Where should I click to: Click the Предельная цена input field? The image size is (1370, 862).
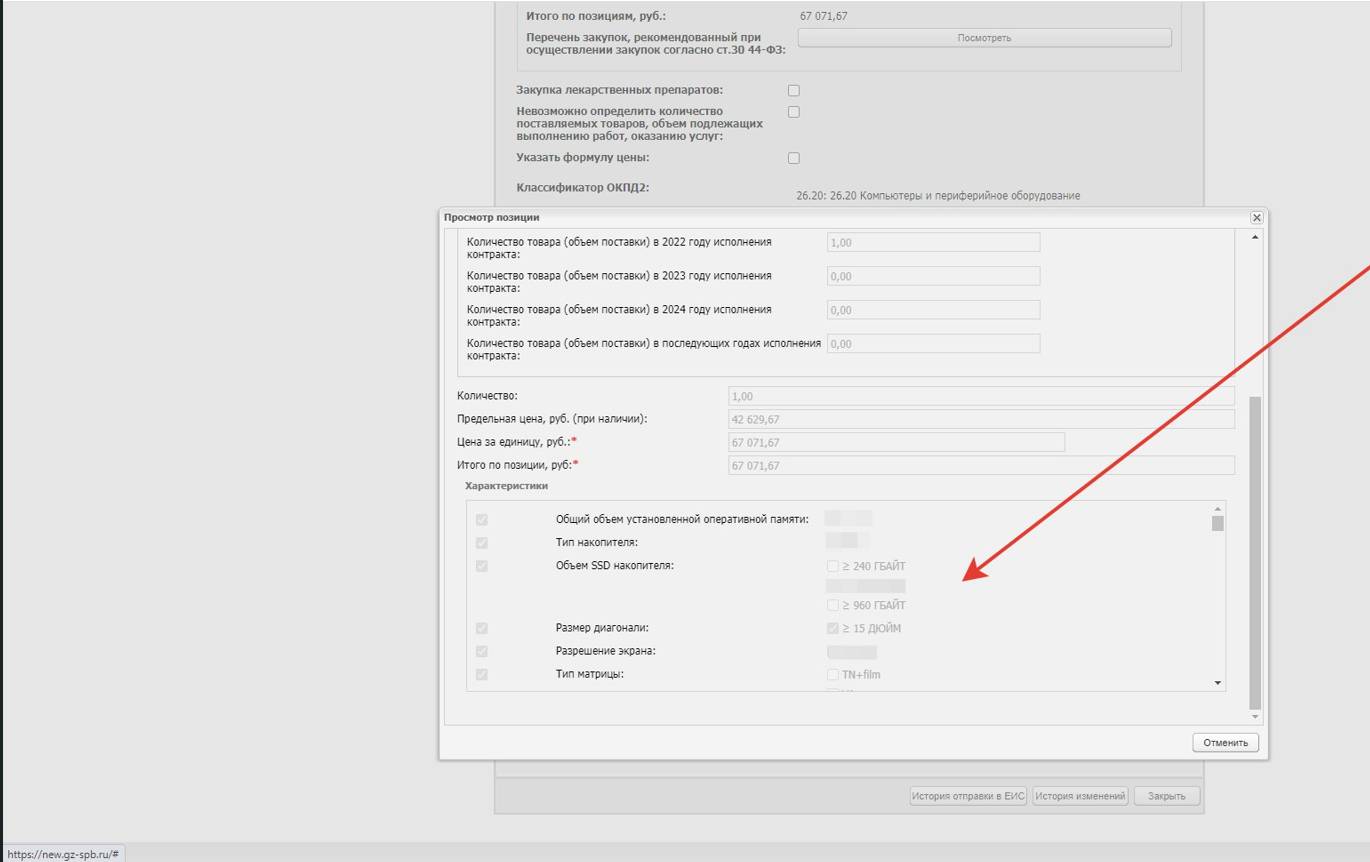point(980,419)
